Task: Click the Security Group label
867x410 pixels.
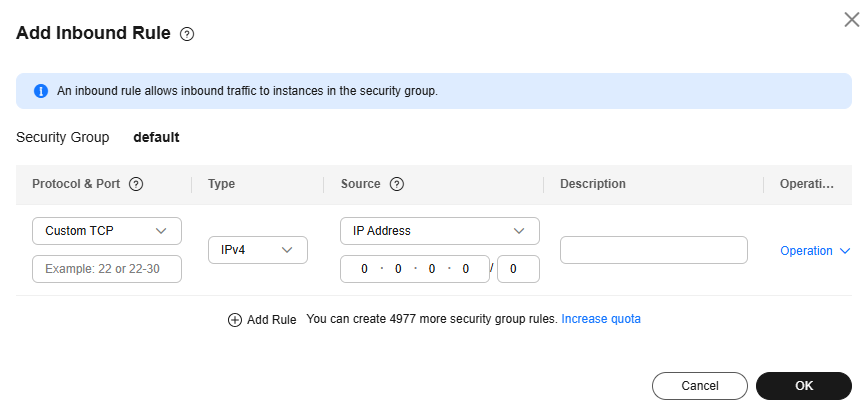Action: coord(62,137)
